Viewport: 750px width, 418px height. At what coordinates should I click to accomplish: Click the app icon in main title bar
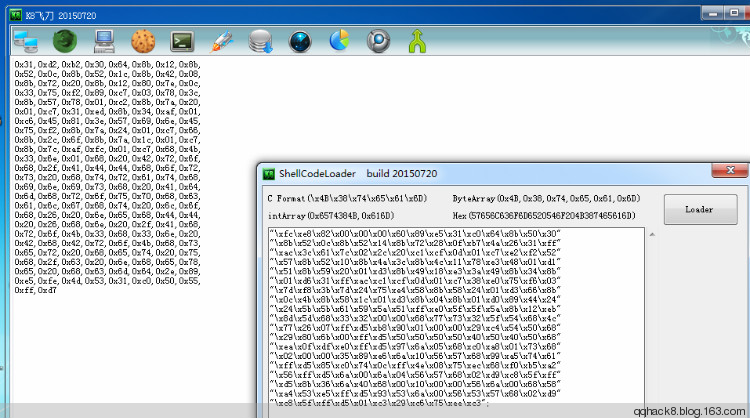pos(16,15)
